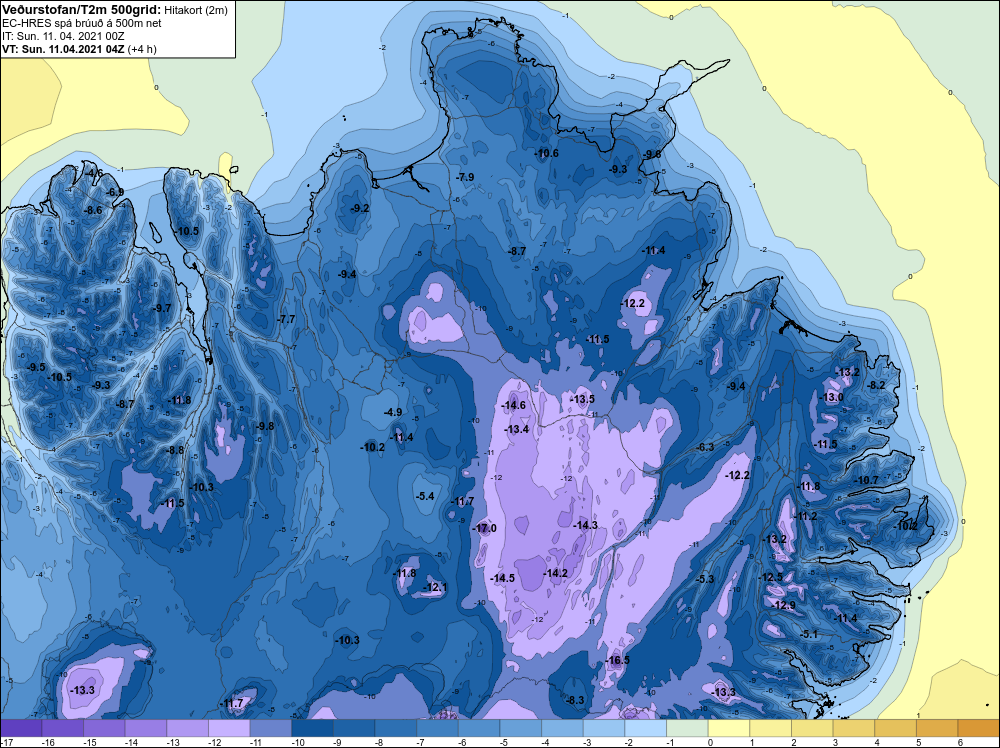The image size is (1000, 748).
Task: Click the -13.5 temperature value
Action: (x=582, y=399)
